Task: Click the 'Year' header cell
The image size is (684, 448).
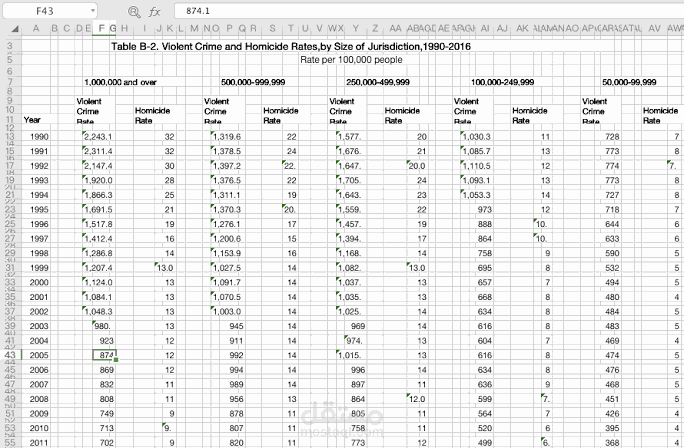Action: pos(32,120)
